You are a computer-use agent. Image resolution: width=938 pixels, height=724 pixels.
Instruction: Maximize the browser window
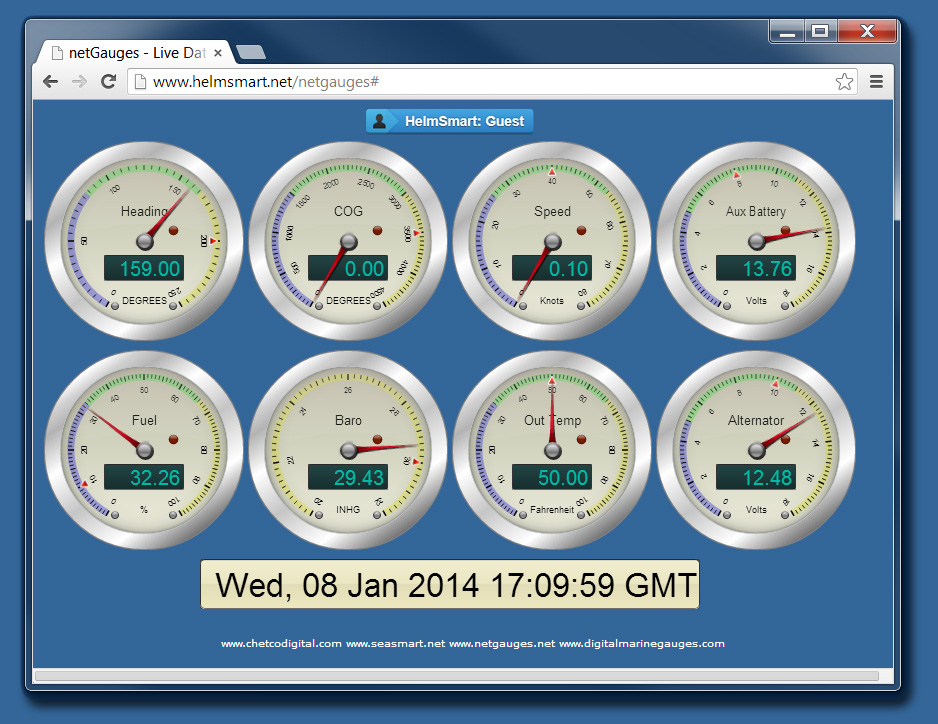tap(820, 31)
